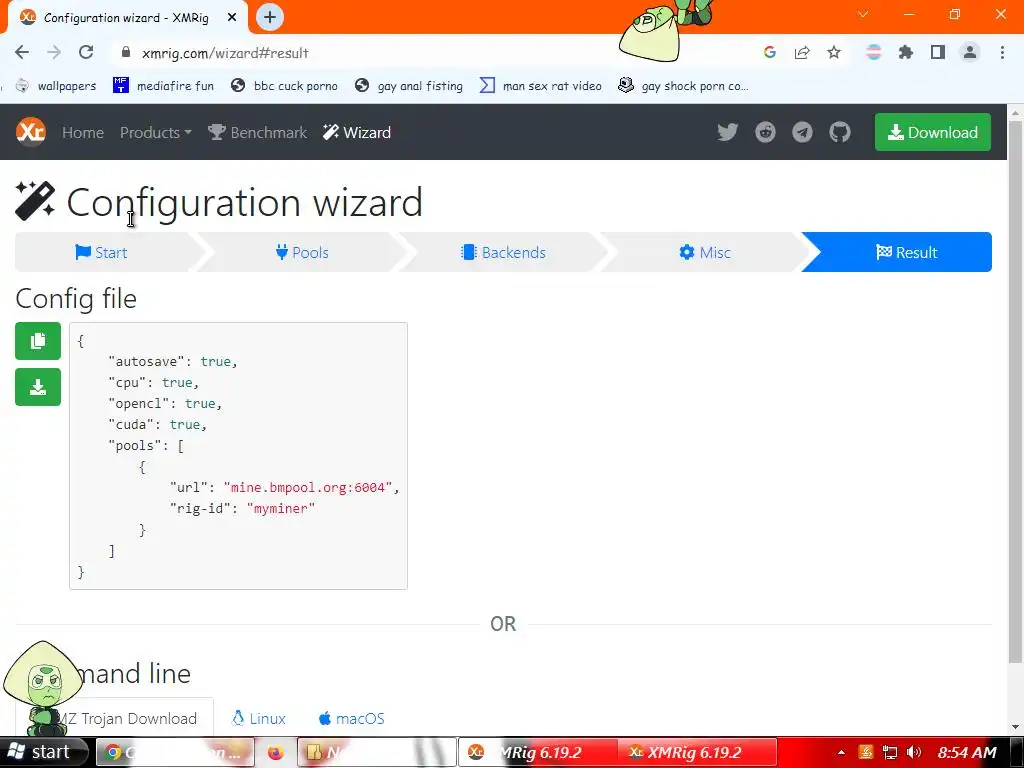Open the Wizard nav item
Image resolution: width=1024 pixels, height=768 pixels.
(x=357, y=133)
